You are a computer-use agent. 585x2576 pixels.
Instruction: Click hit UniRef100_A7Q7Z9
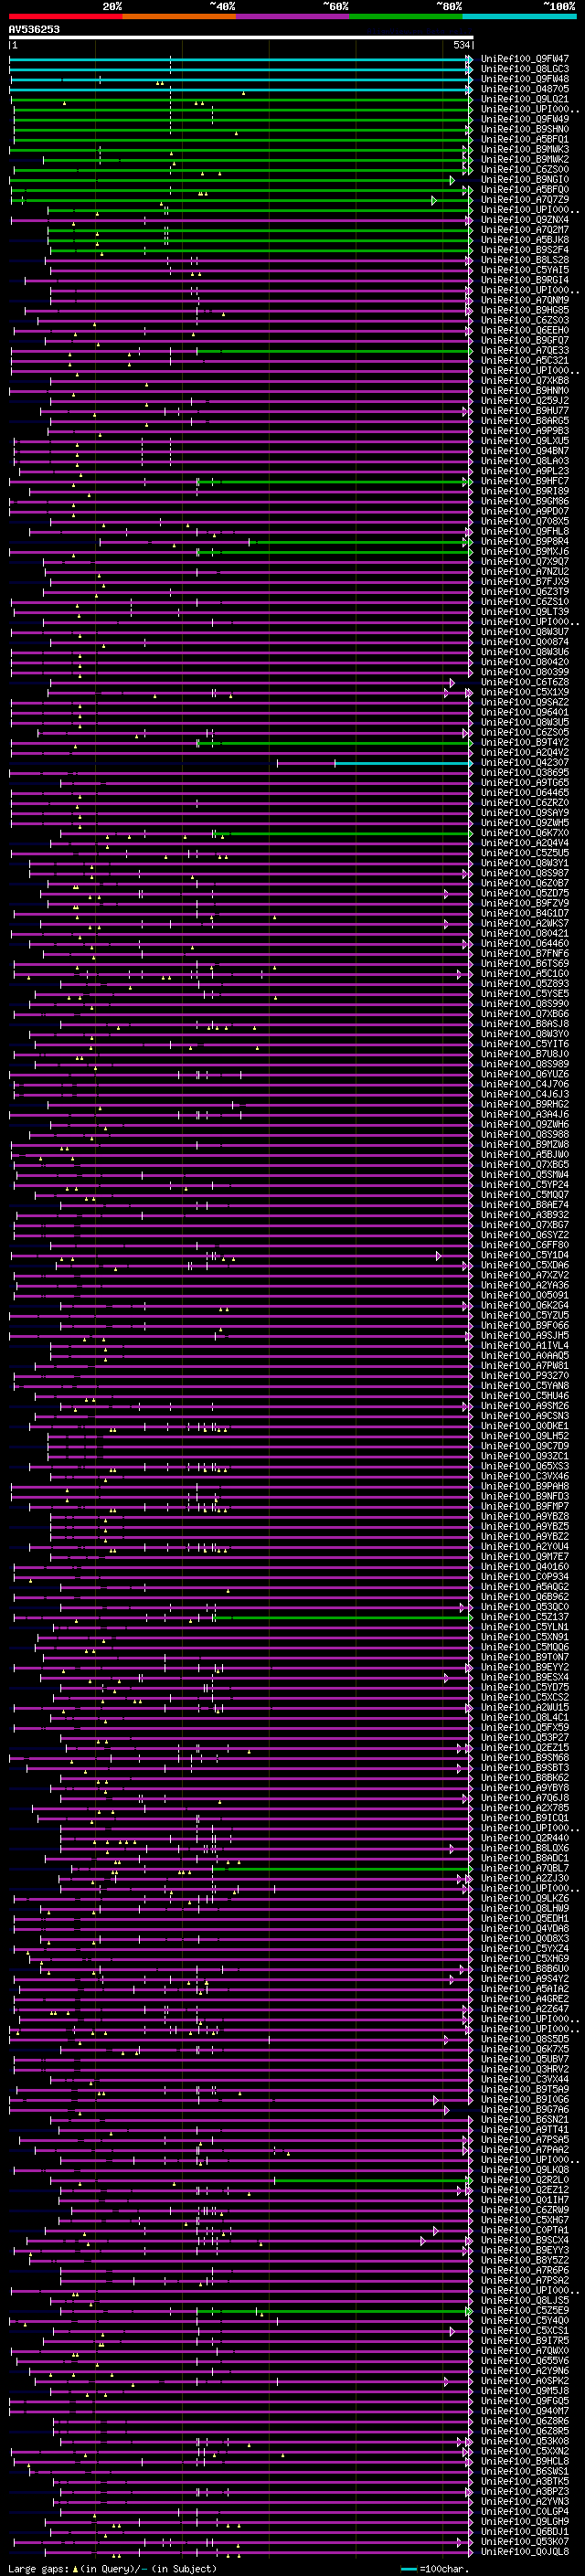525,200
